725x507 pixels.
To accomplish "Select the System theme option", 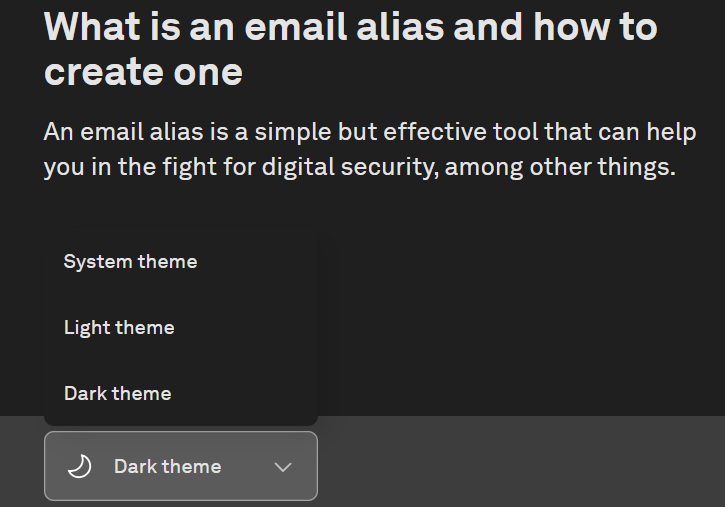I will (x=181, y=262).
